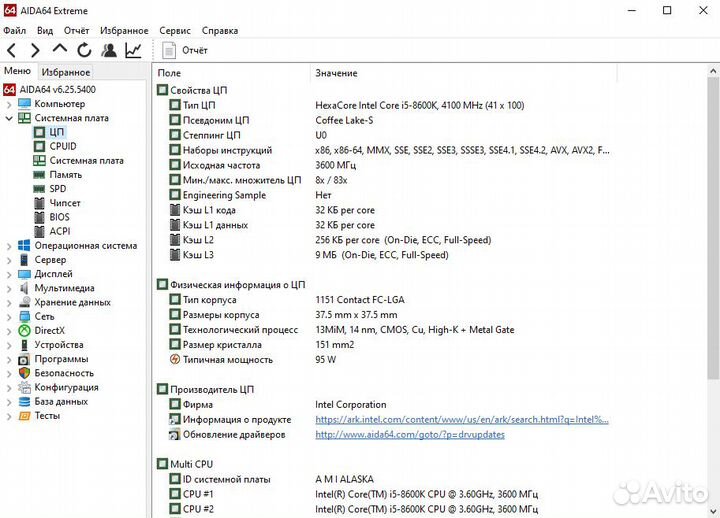This screenshot has width=720, height=518.
Task: Open the BIOS tree item
Action: [52, 217]
